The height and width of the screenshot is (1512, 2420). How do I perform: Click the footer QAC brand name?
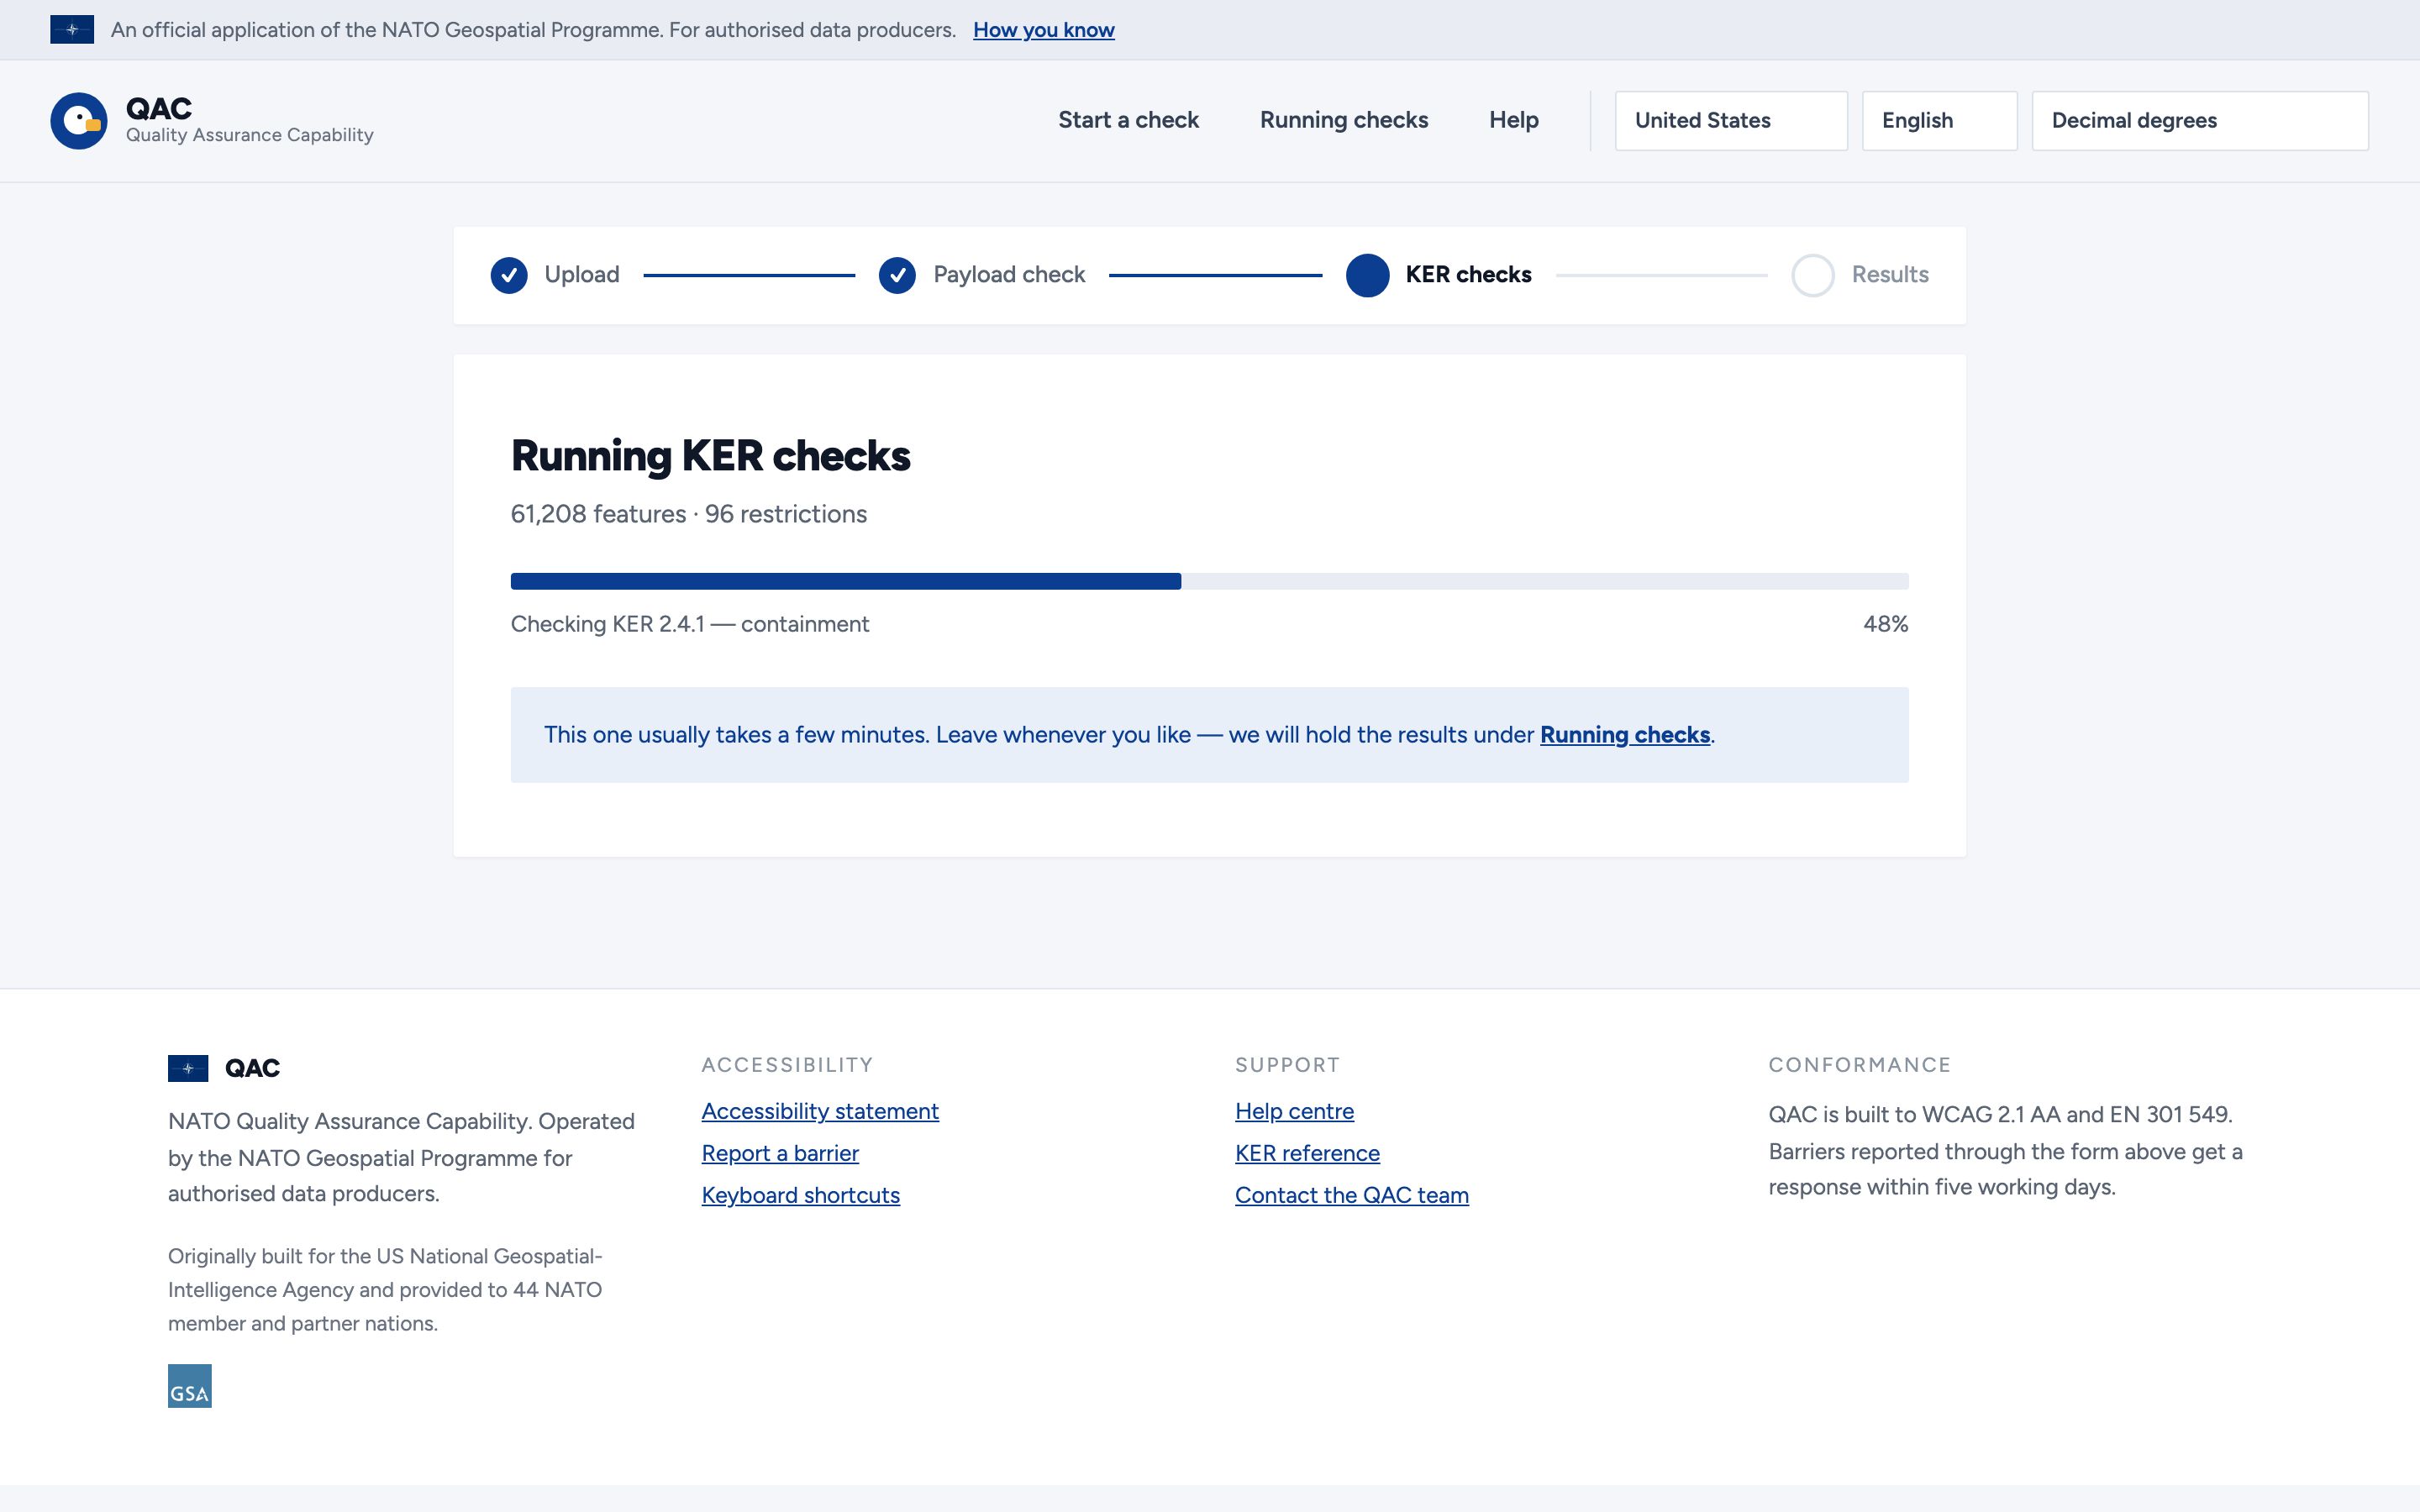tap(252, 1068)
